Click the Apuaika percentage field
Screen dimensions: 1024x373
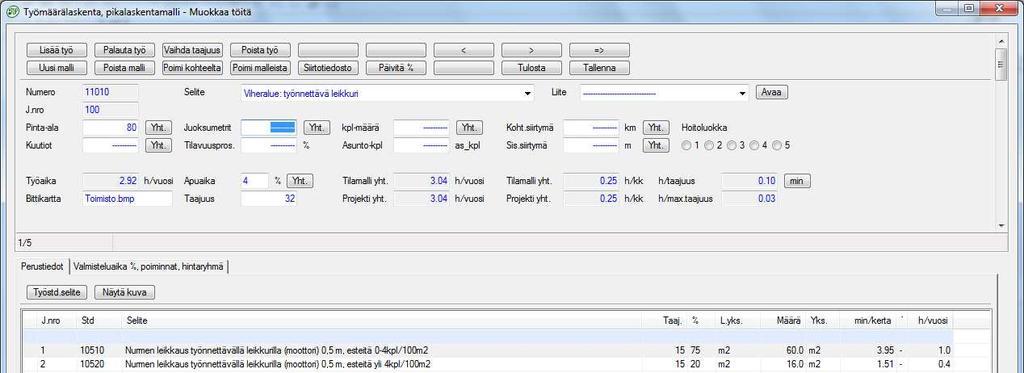[255, 180]
